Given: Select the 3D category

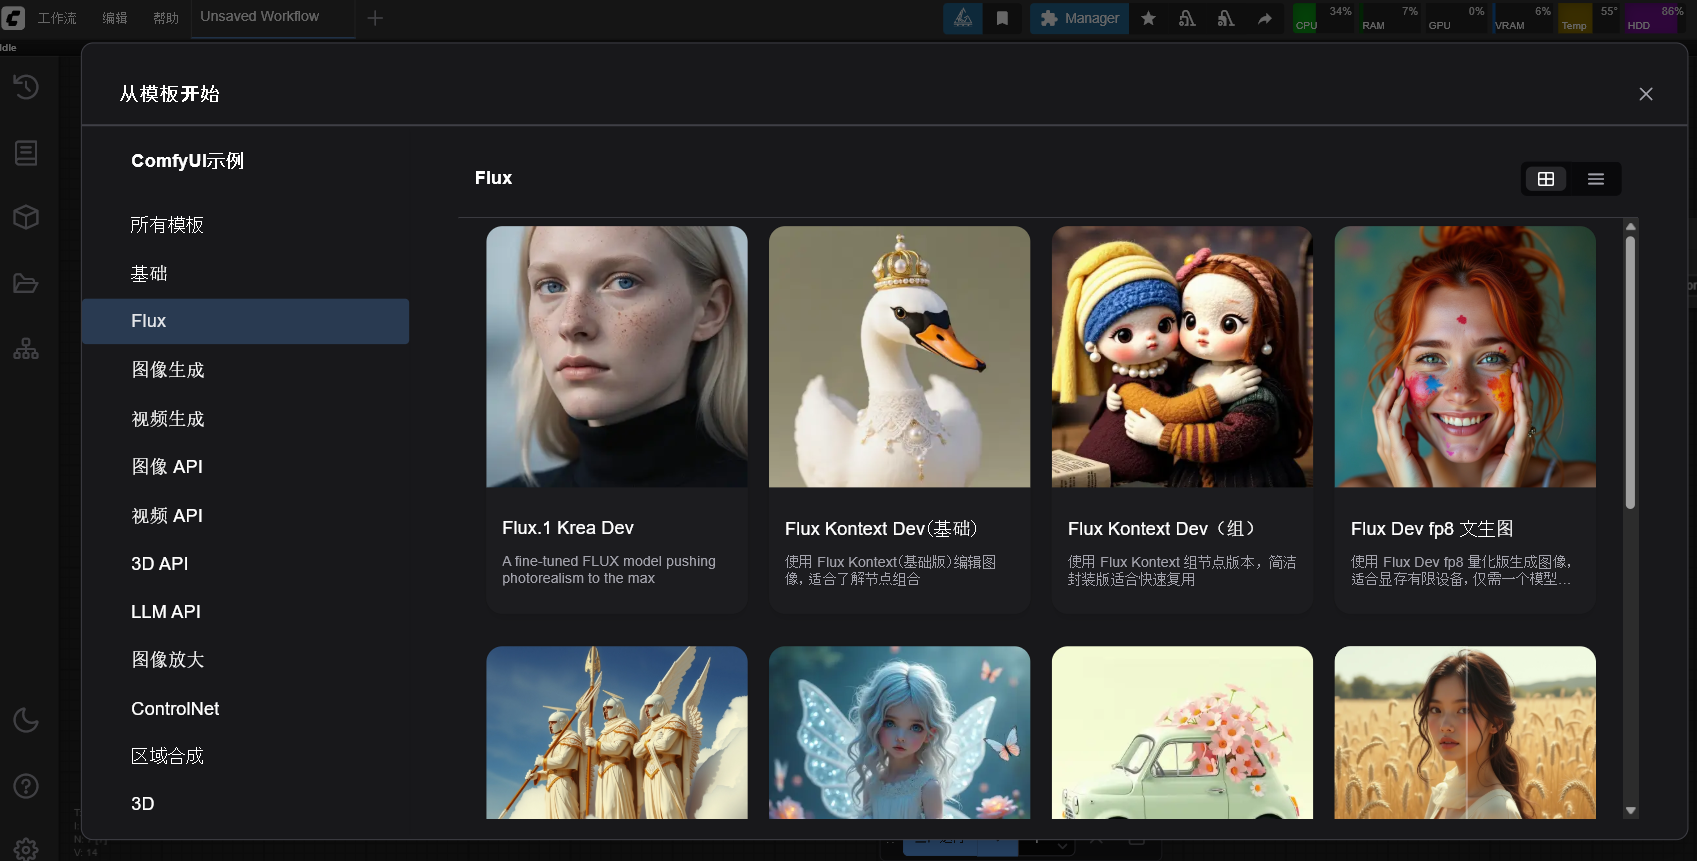Looking at the screenshot, I should (x=245, y=804).
